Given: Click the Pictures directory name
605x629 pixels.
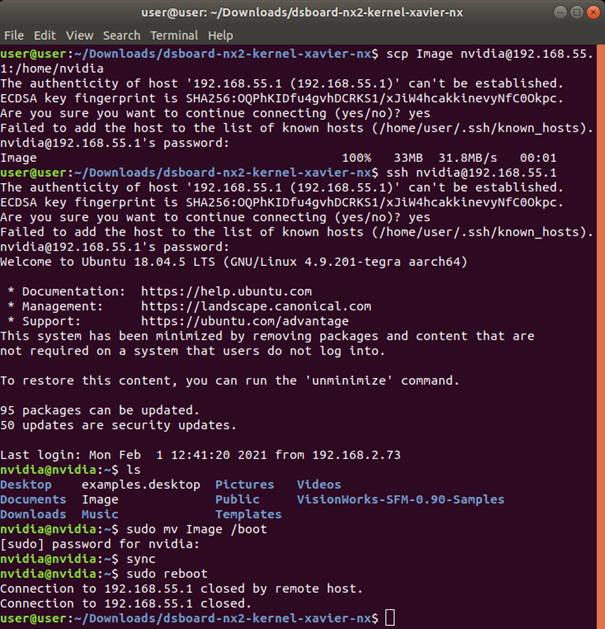Looking at the screenshot, I should pyautogui.click(x=245, y=484).
